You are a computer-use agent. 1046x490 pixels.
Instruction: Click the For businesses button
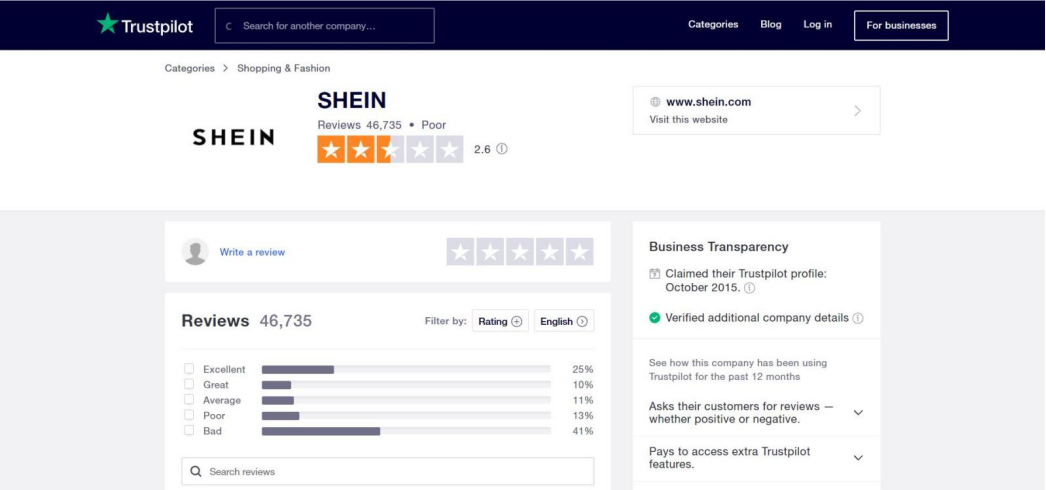click(x=901, y=26)
